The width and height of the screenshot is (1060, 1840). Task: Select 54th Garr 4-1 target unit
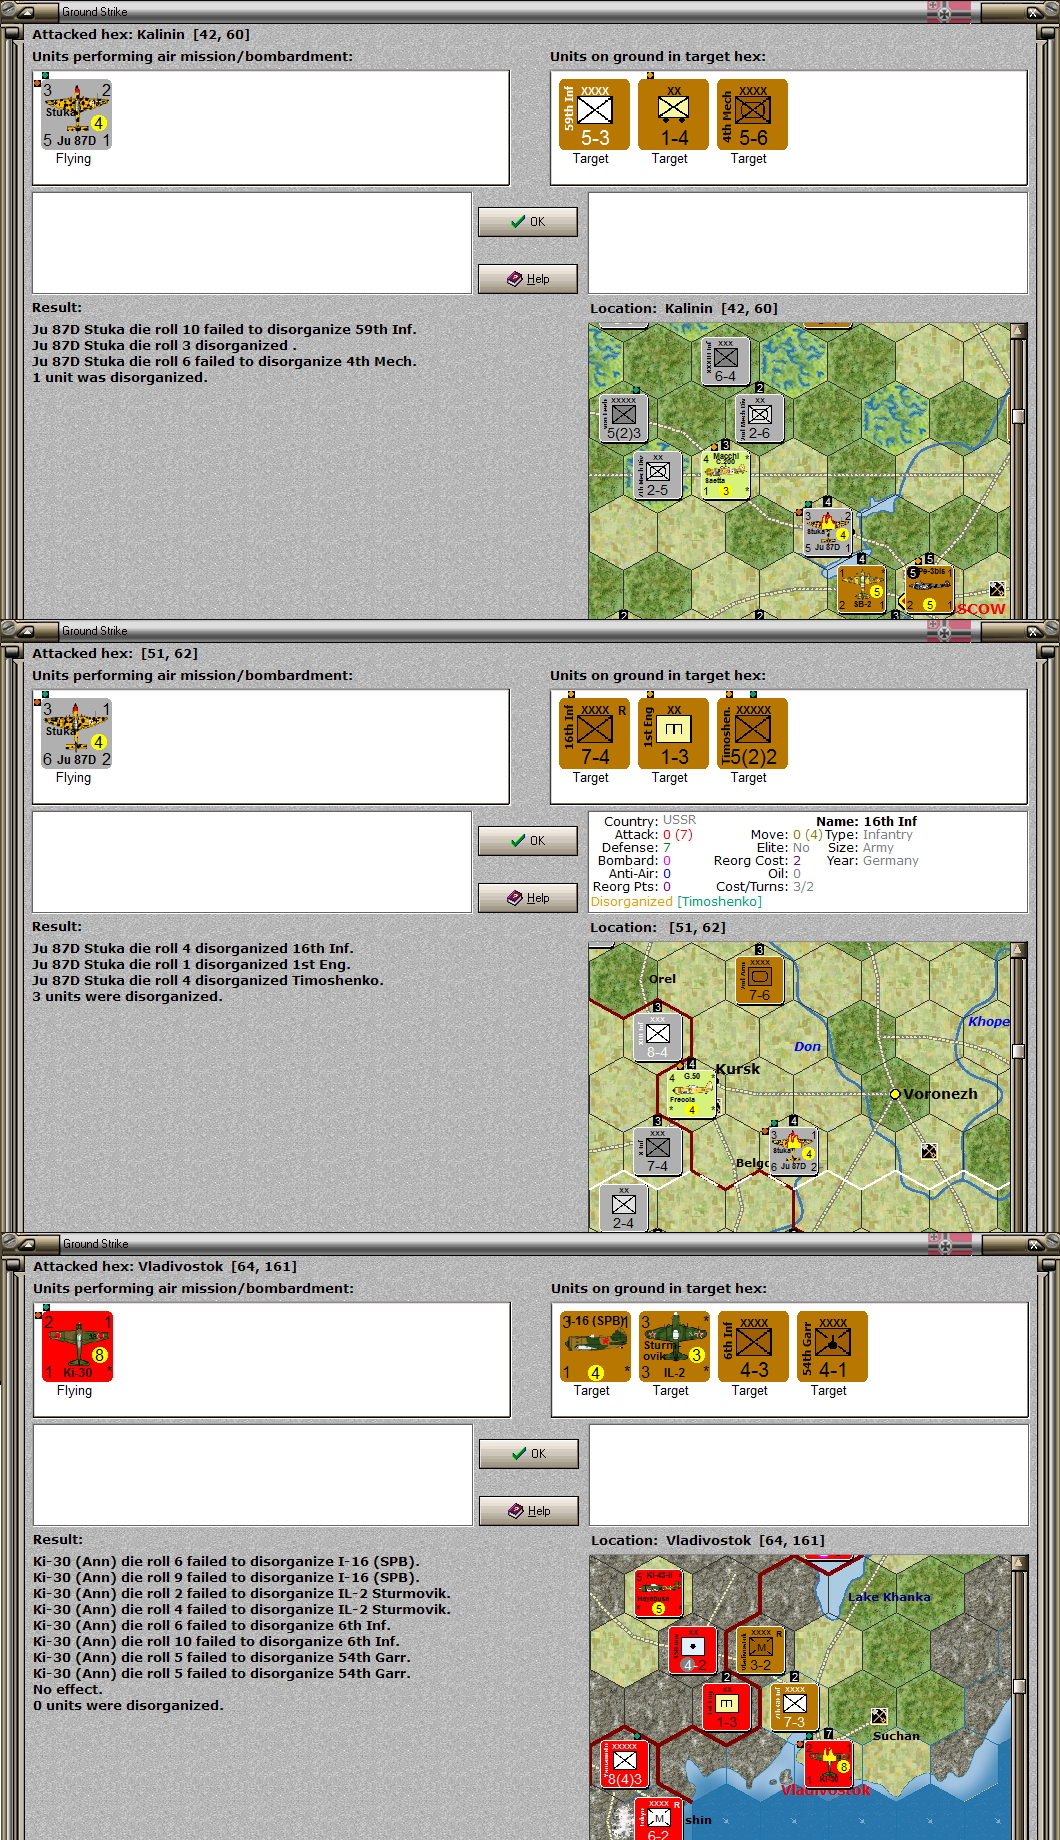pyautogui.click(x=832, y=1347)
